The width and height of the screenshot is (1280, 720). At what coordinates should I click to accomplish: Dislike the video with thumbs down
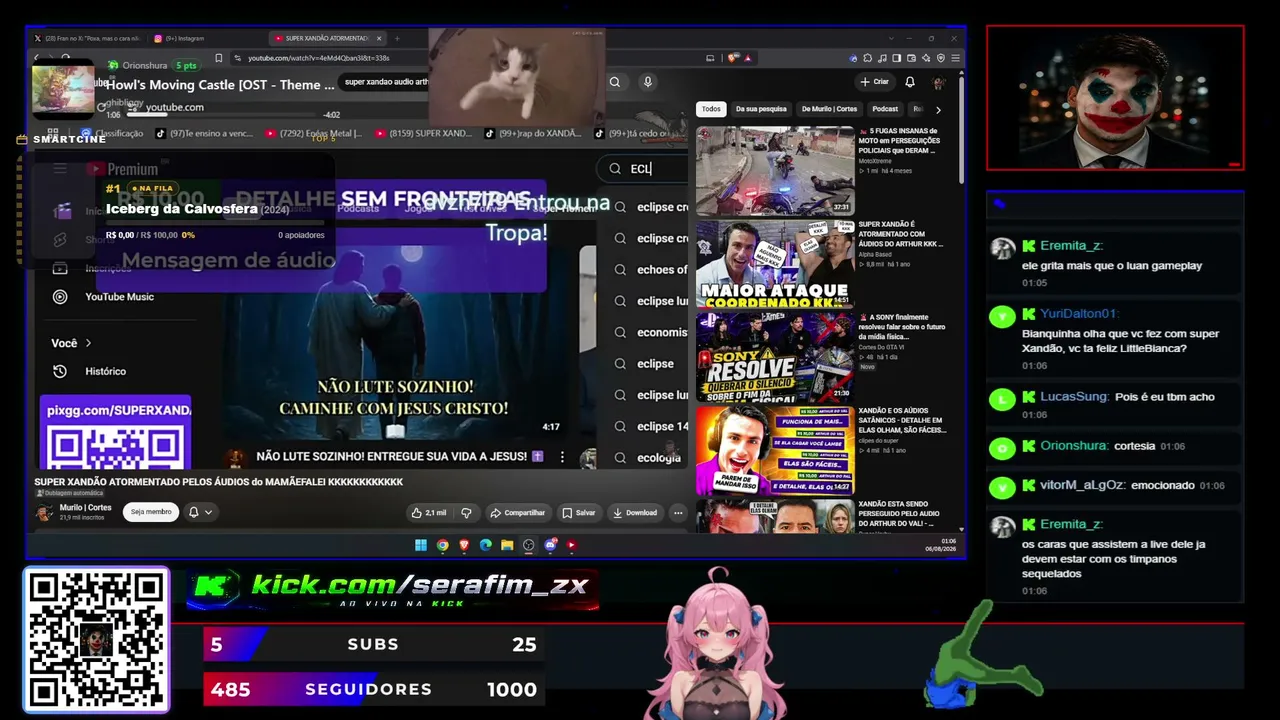(466, 513)
